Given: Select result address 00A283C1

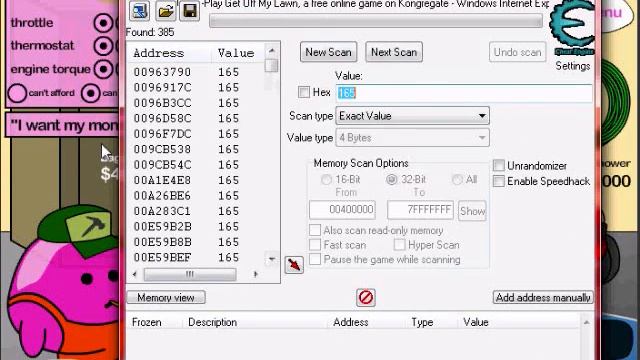Looking at the screenshot, I should (162, 211).
